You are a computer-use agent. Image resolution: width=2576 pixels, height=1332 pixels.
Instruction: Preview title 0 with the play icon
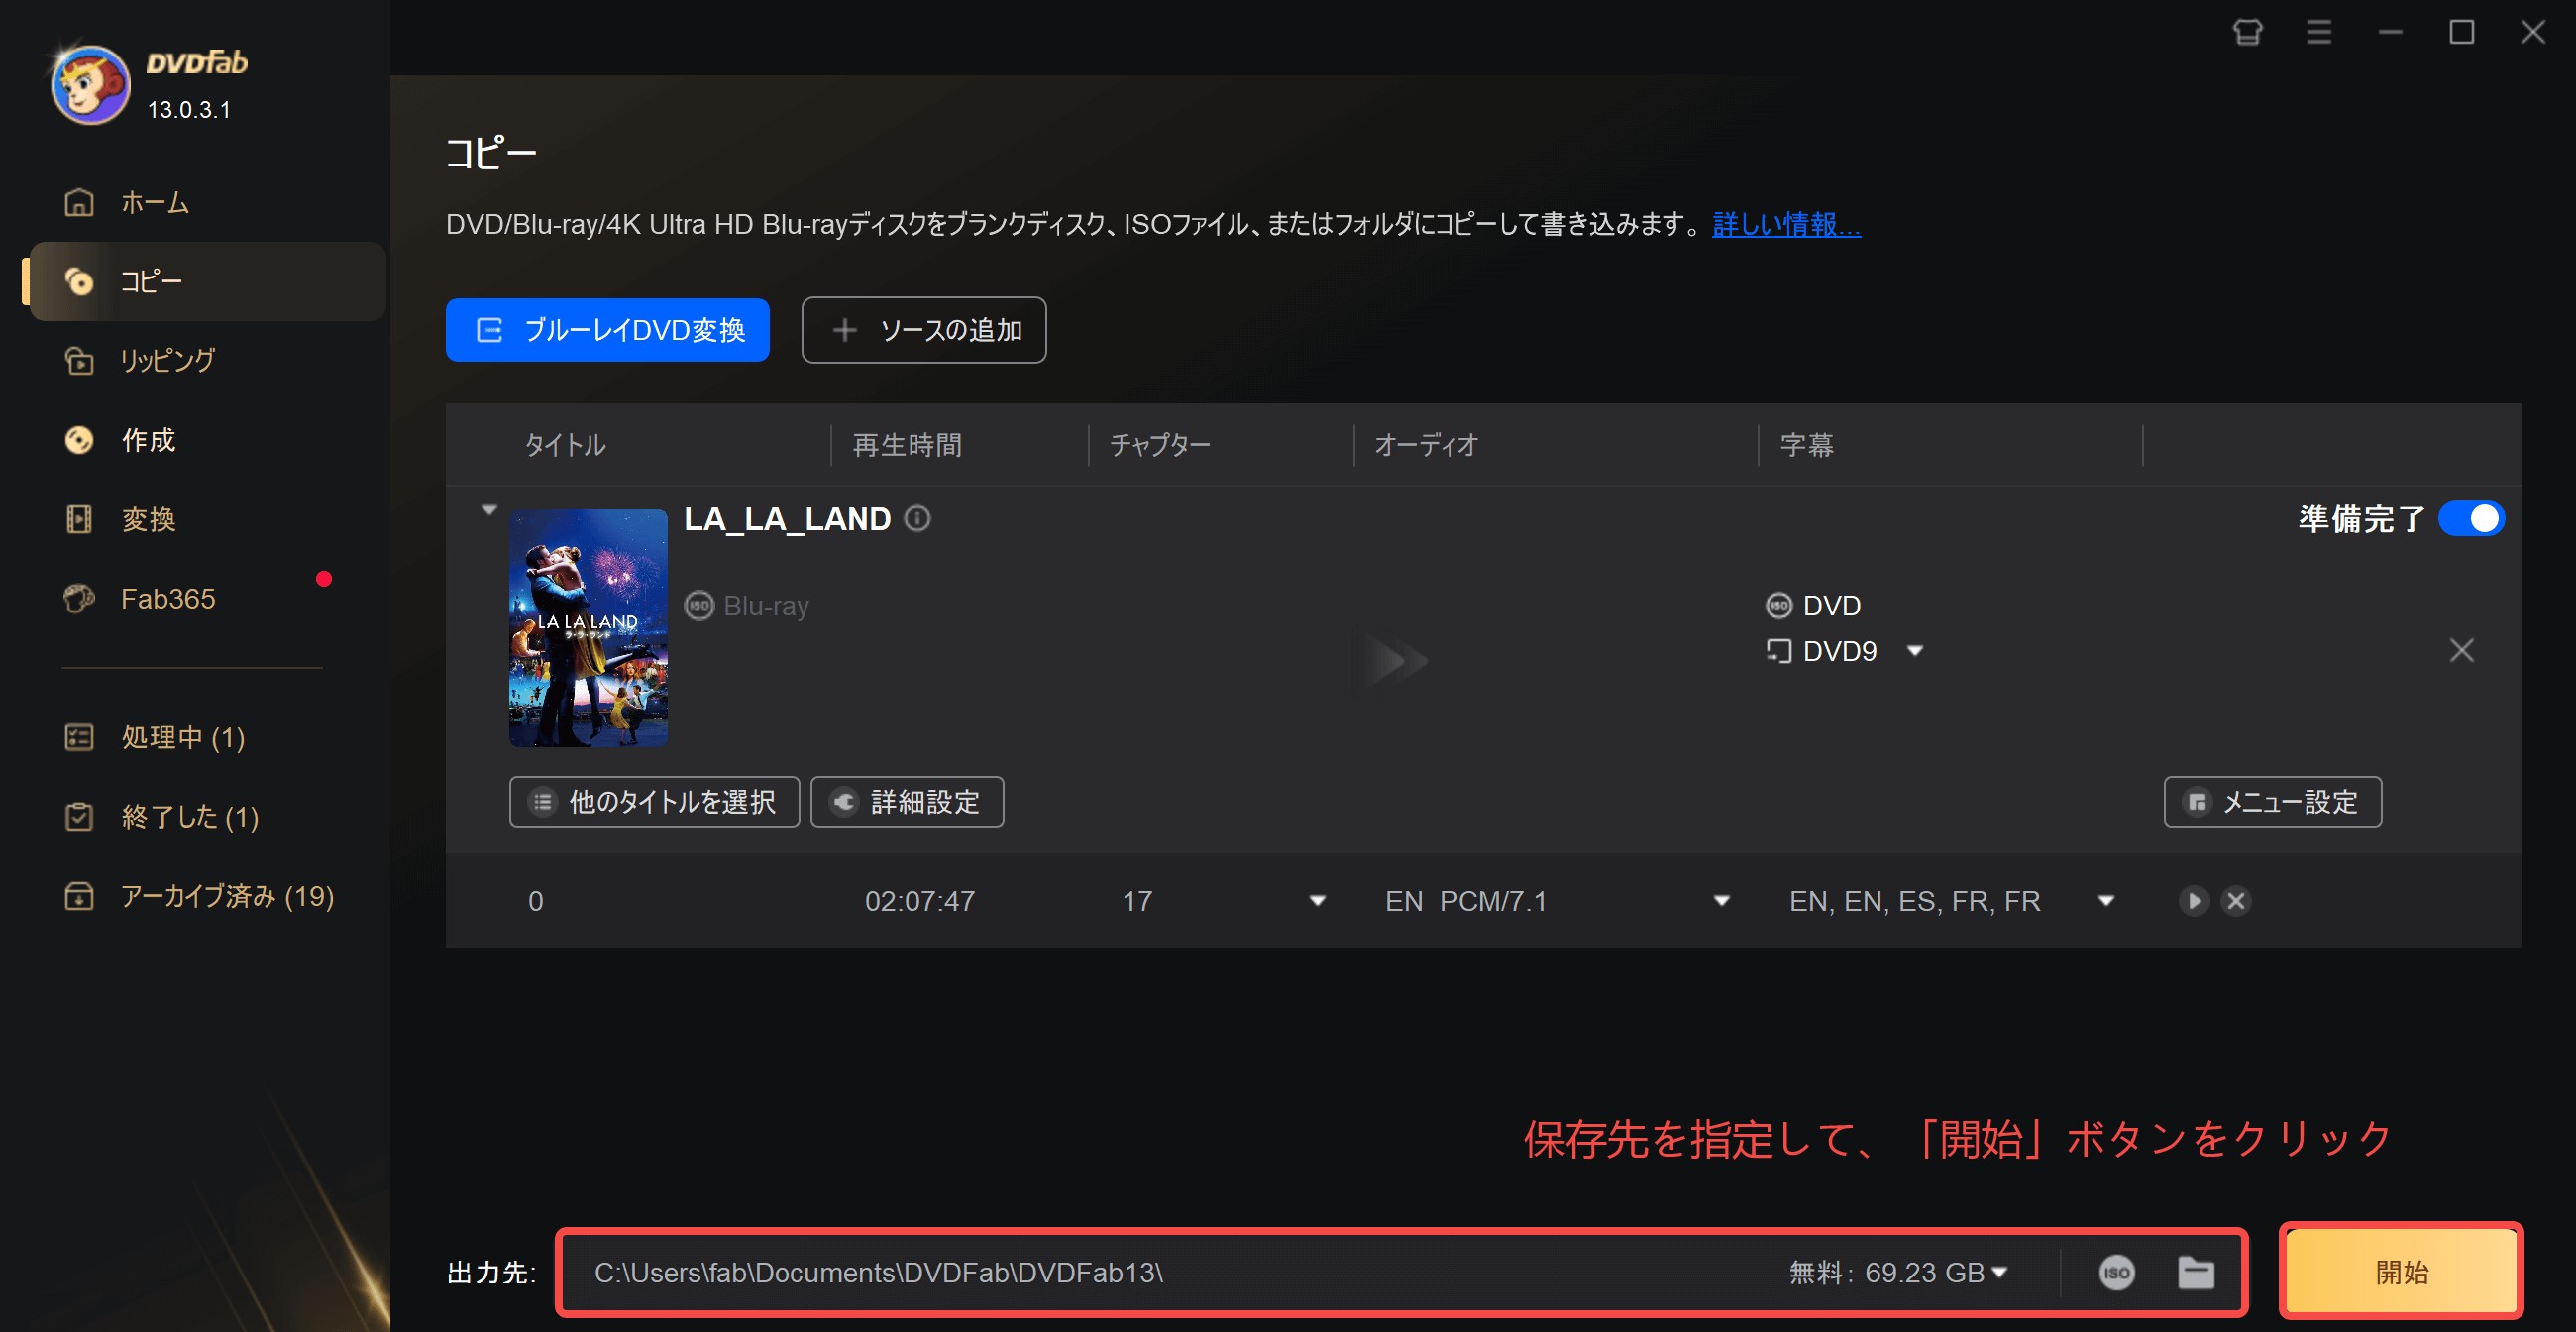pyautogui.click(x=2194, y=901)
